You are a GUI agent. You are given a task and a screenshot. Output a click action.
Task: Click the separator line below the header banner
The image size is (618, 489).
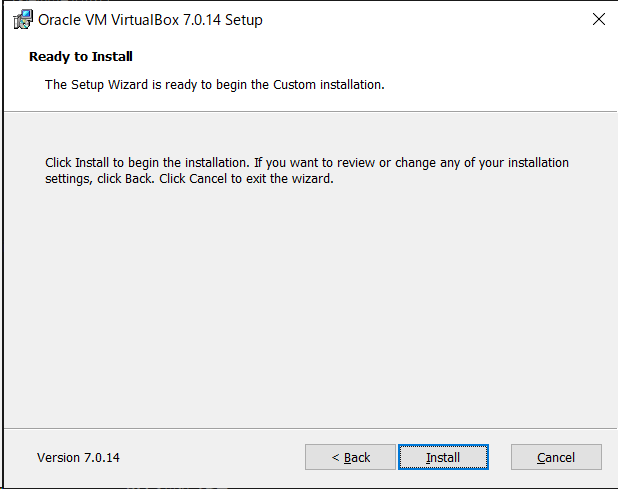(x=311, y=112)
